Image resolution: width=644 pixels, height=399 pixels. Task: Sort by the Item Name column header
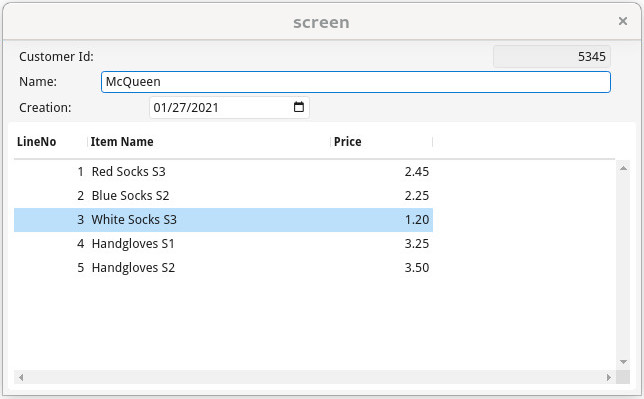(x=209, y=142)
